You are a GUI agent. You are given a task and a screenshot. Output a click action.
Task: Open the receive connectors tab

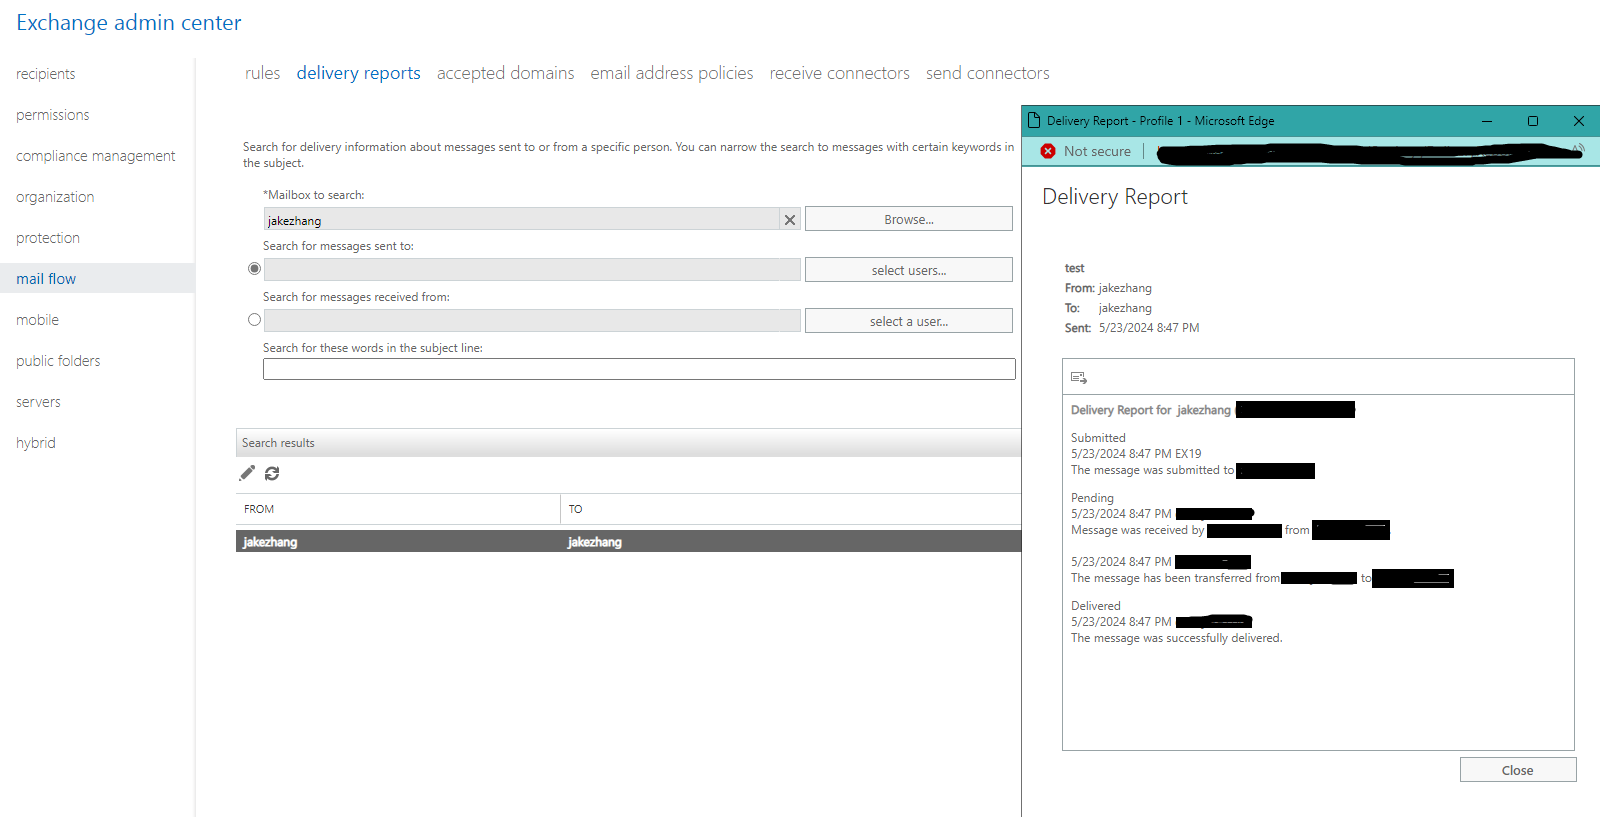840,73
